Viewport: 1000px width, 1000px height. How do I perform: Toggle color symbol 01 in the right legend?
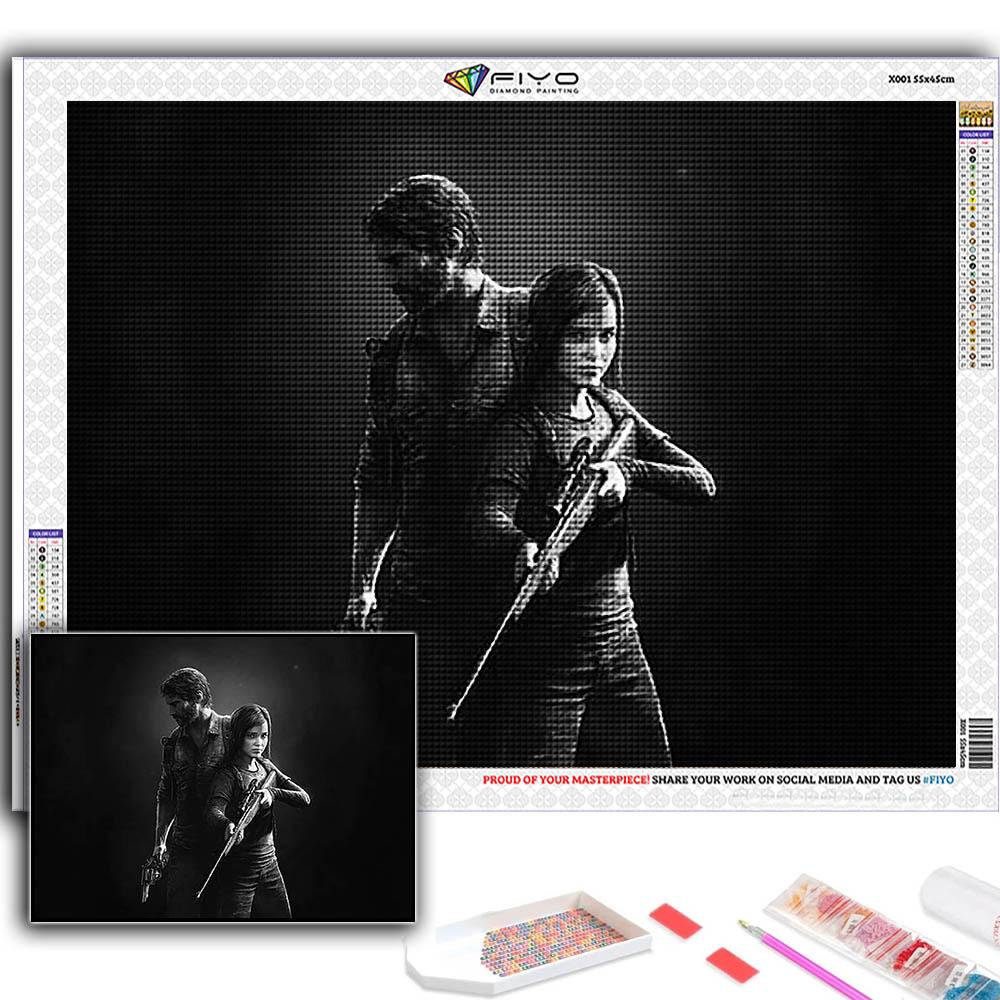coord(972,151)
